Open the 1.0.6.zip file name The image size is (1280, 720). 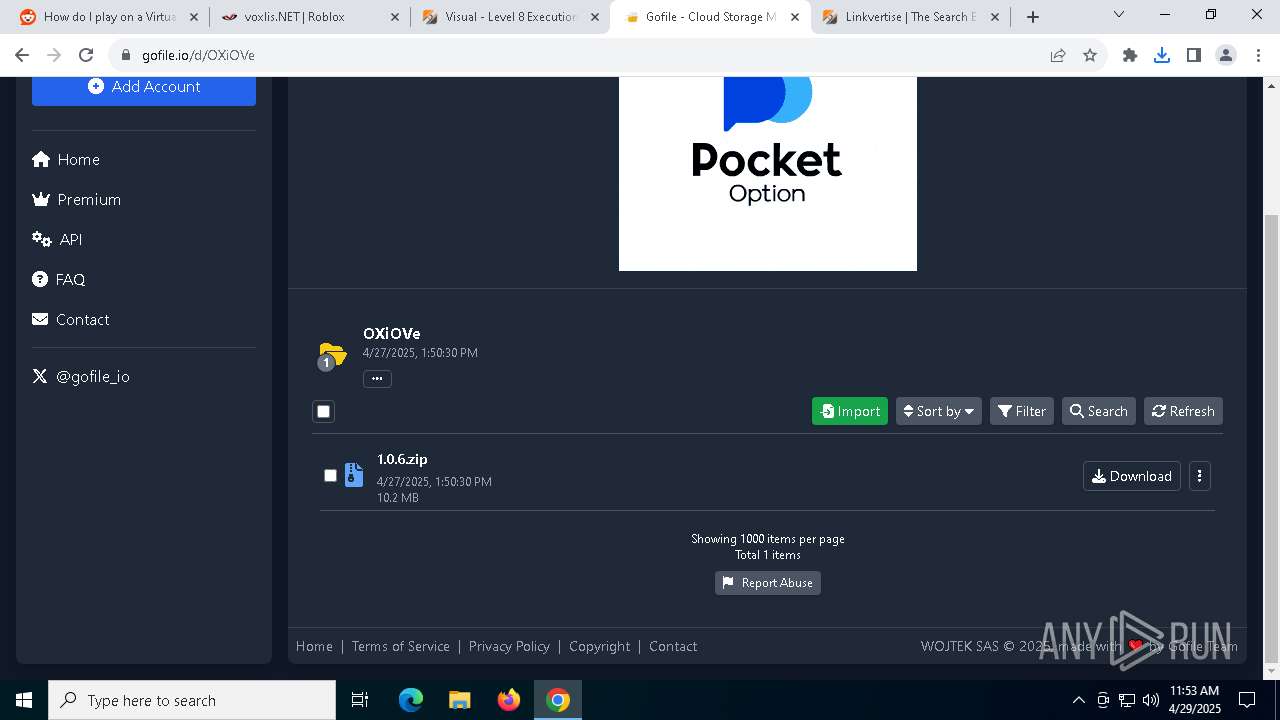[x=402, y=459]
